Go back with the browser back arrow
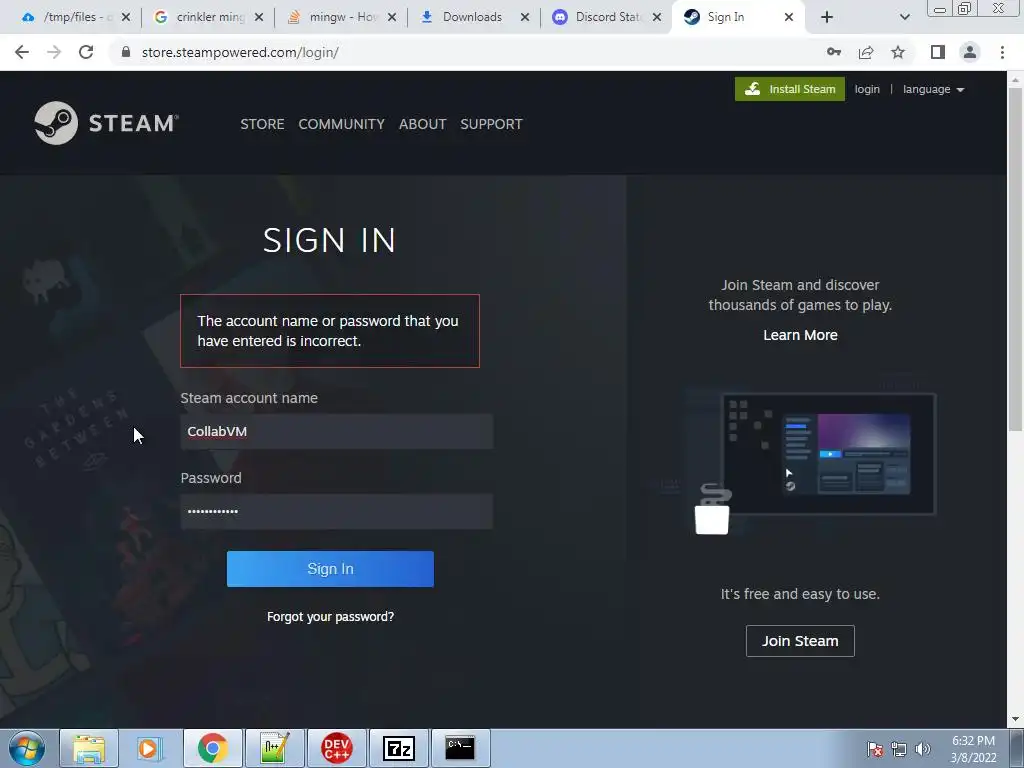1024x768 pixels. coord(22,52)
